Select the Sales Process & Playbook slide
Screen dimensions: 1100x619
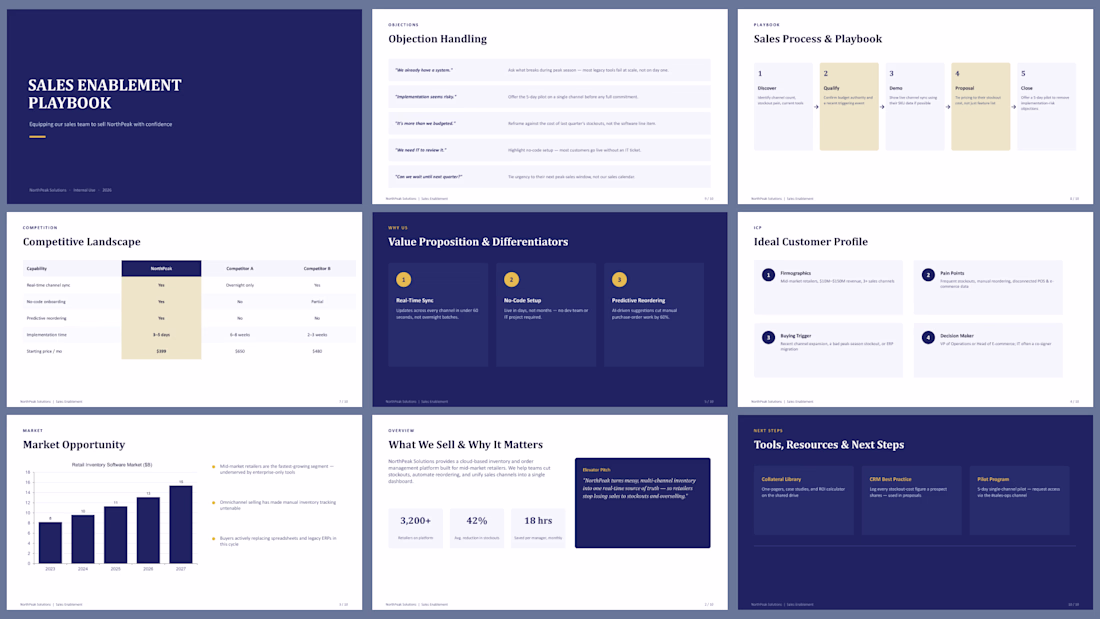[915, 107]
